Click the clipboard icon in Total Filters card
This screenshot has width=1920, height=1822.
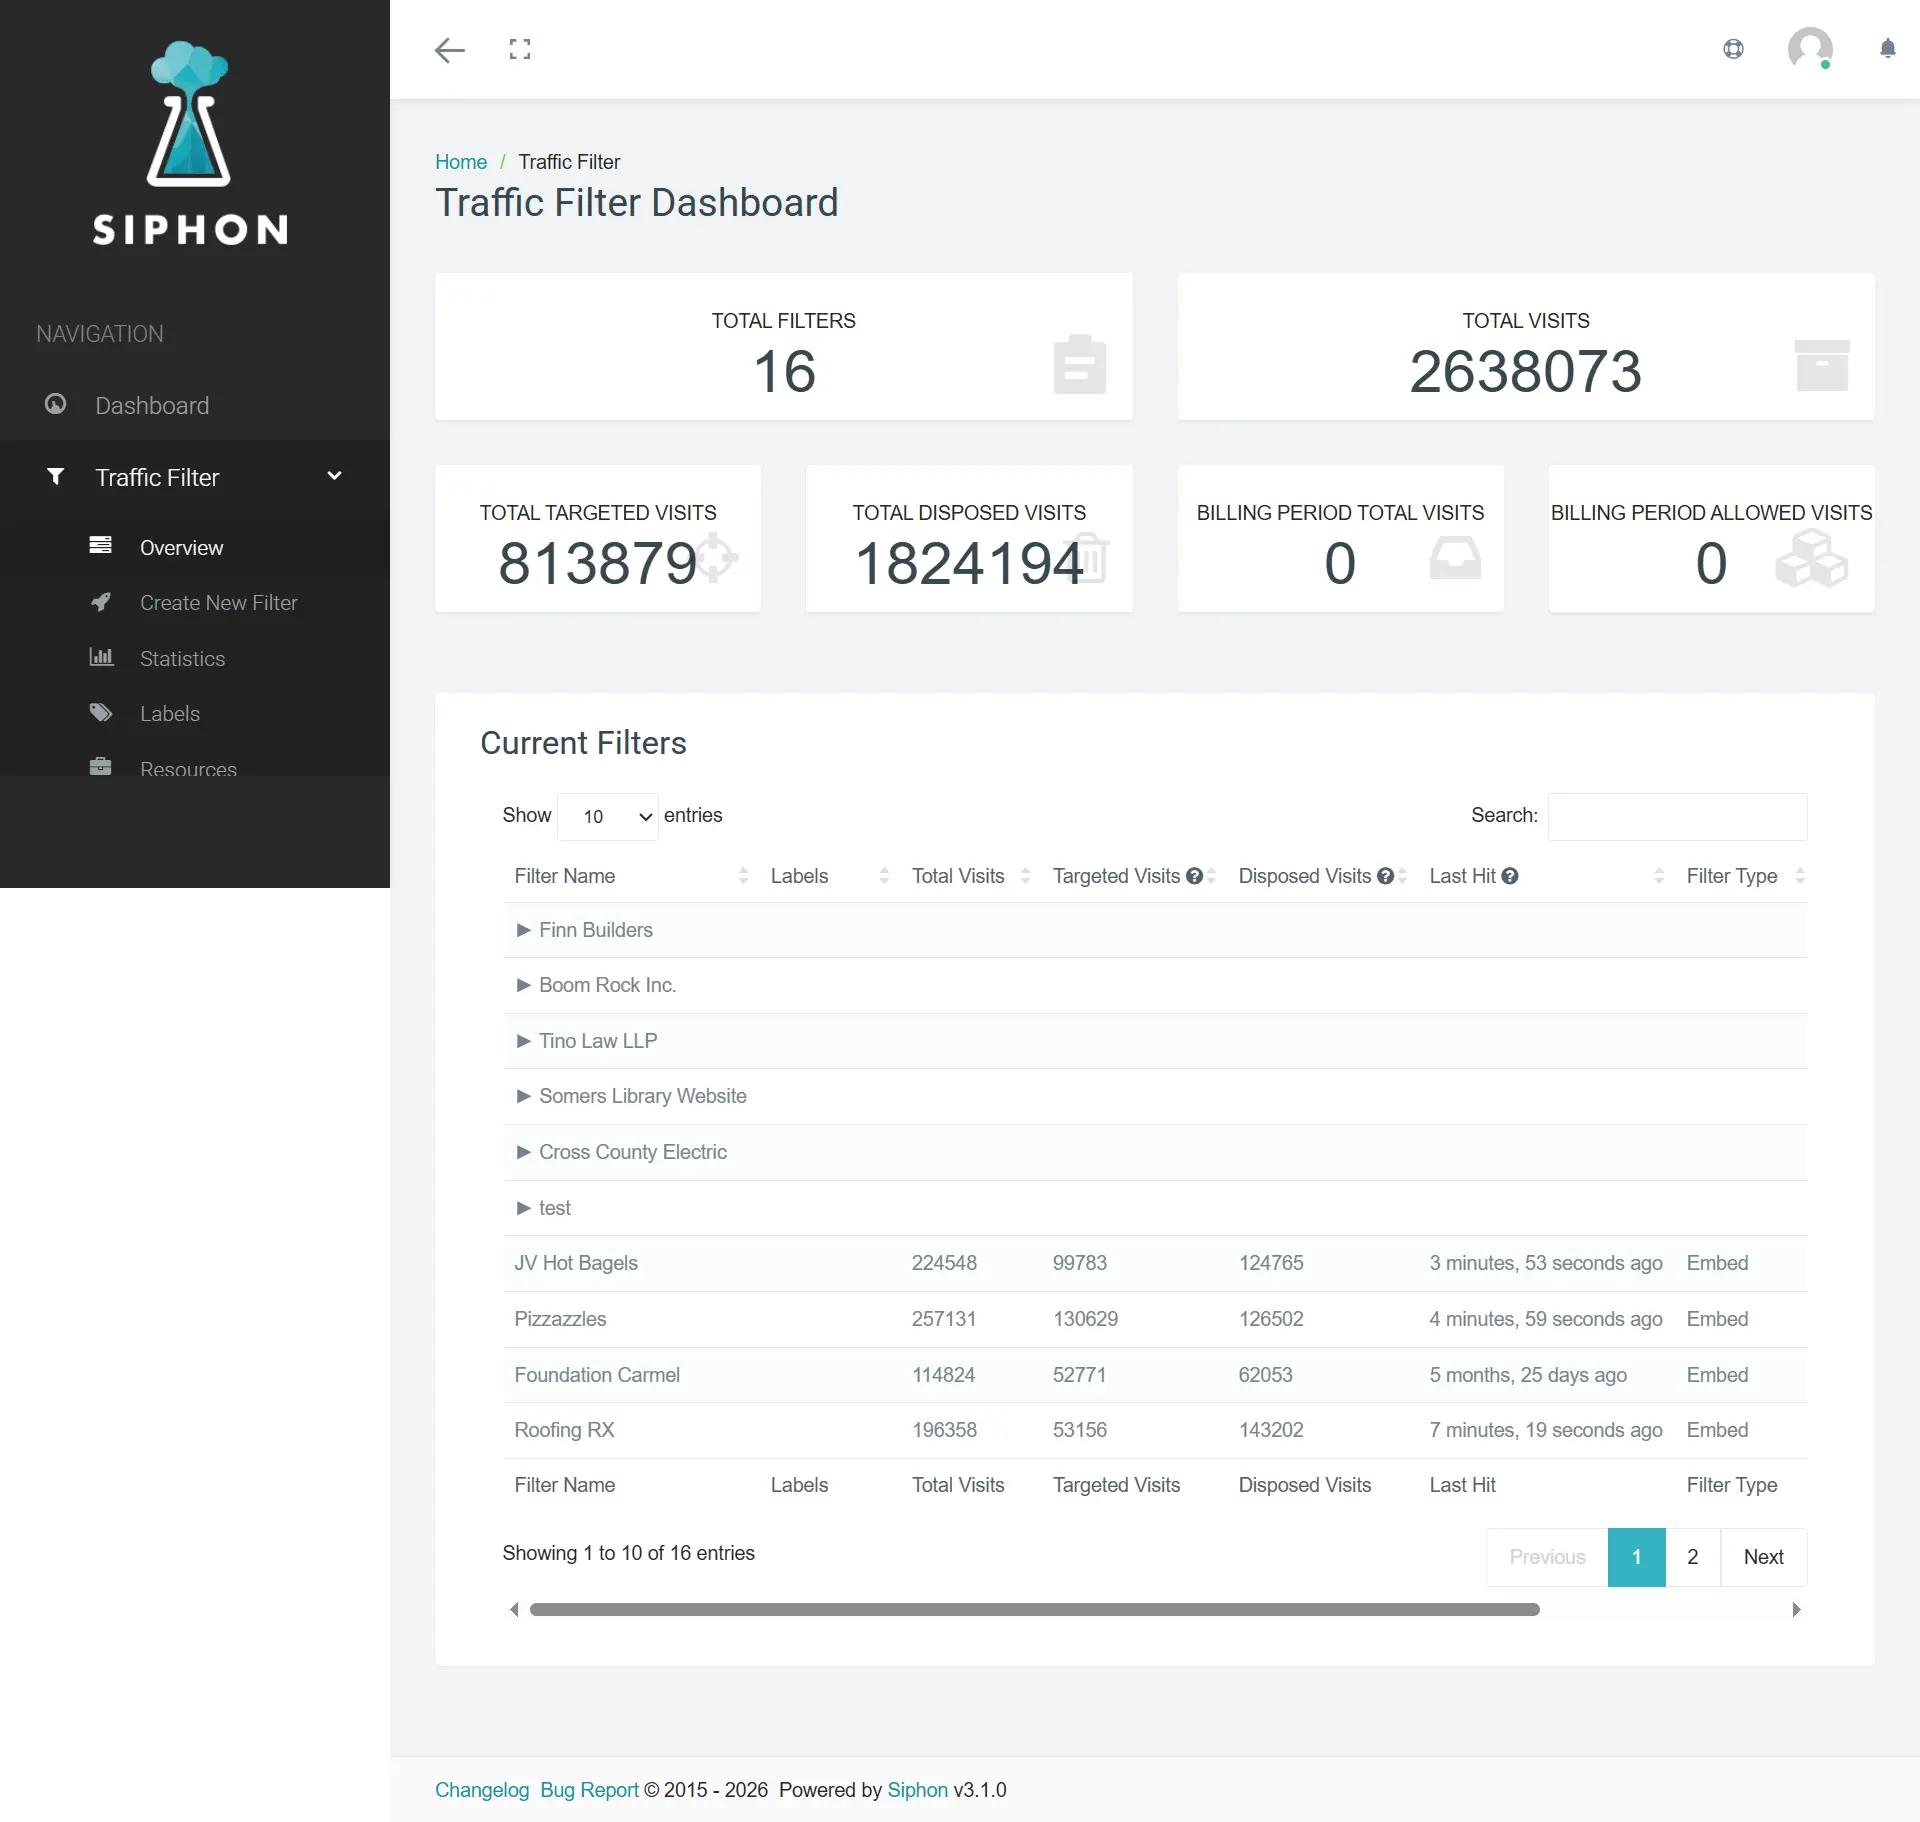pos(1080,364)
